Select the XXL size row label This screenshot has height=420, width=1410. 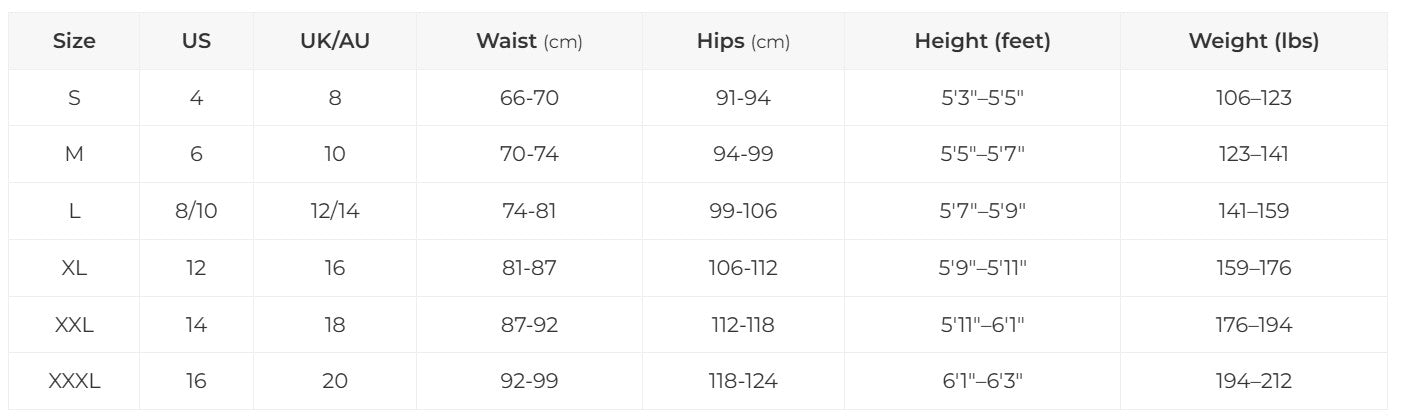coord(74,325)
